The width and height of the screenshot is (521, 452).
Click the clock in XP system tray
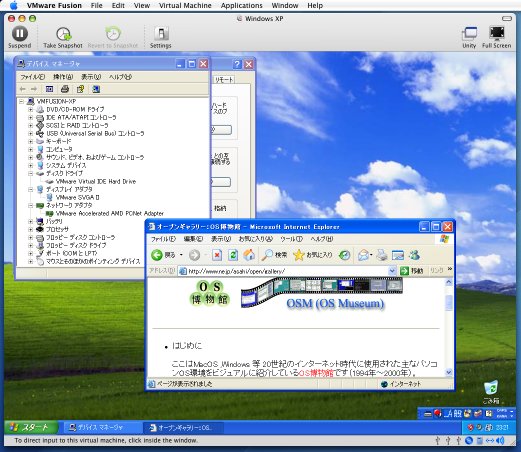(502, 427)
